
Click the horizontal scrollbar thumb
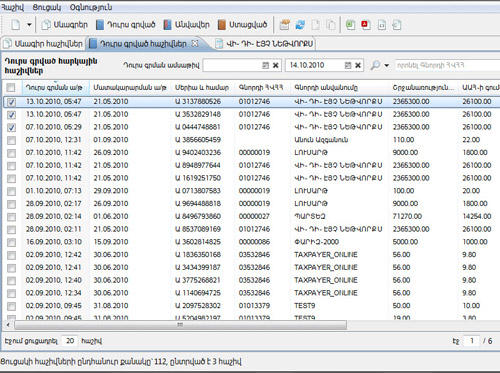coord(180,325)
